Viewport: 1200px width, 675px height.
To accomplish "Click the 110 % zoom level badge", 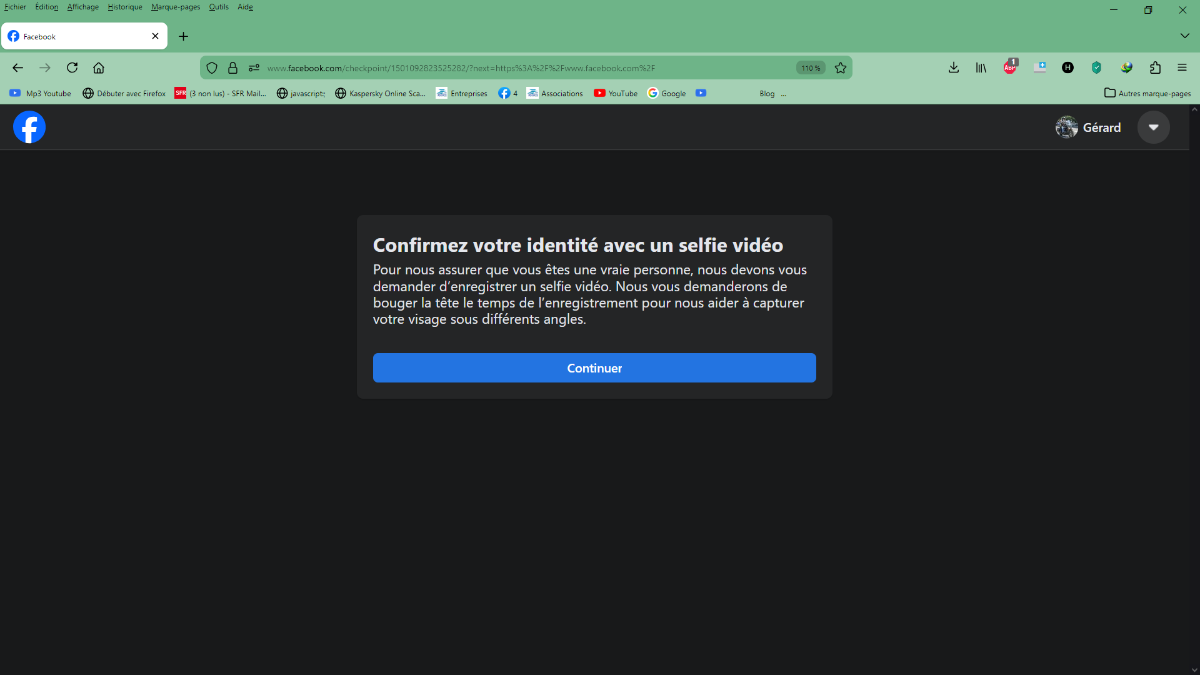I will [x=810, y=68].
